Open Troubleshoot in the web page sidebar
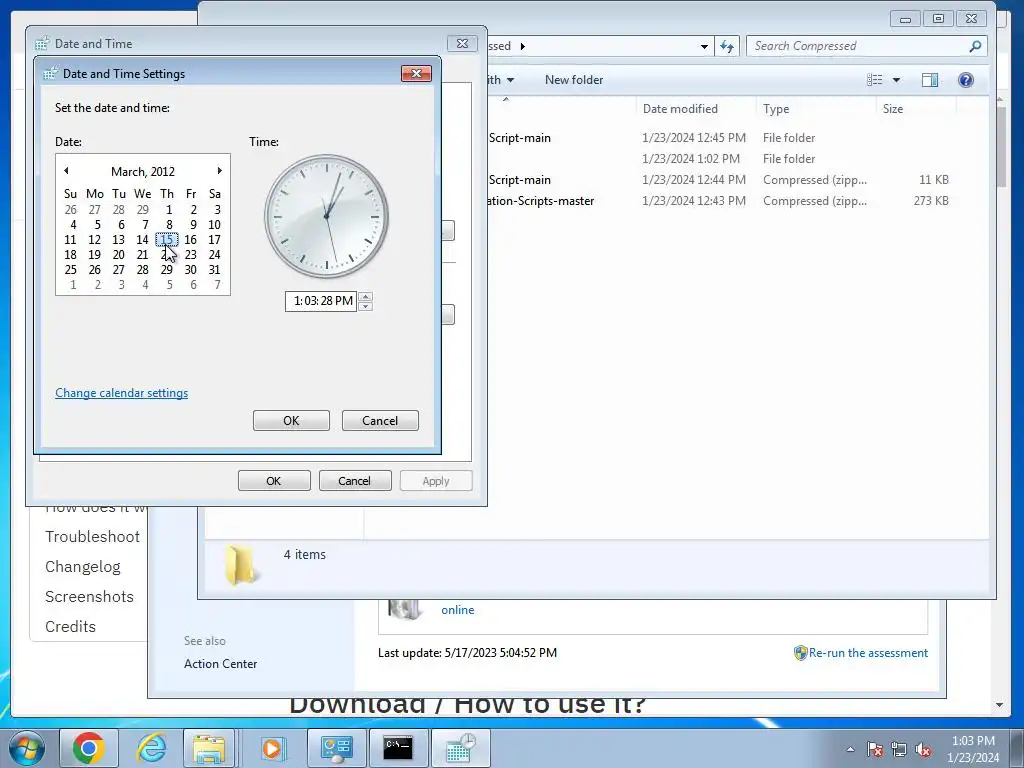 click(x=92, y=537)
